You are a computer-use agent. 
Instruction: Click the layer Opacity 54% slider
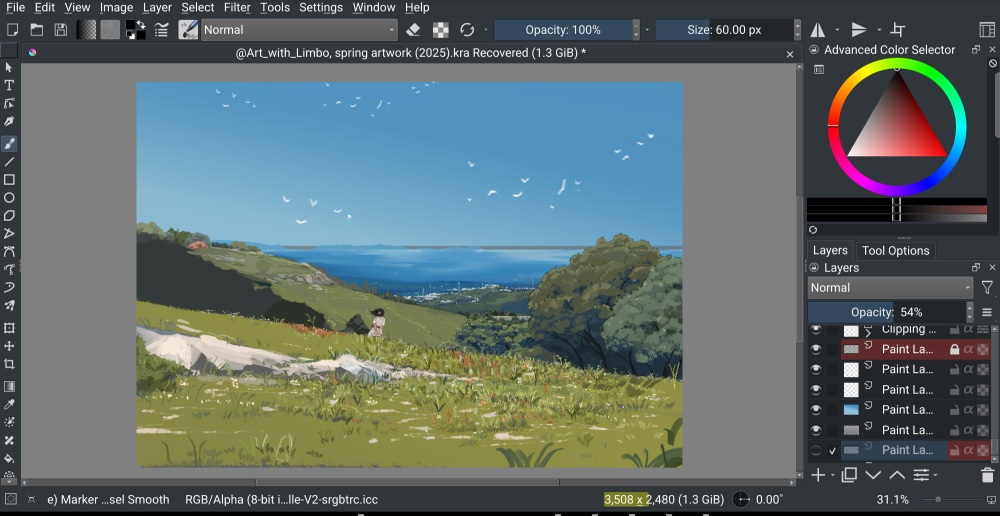pyautogui.click(x=887, y=312)
